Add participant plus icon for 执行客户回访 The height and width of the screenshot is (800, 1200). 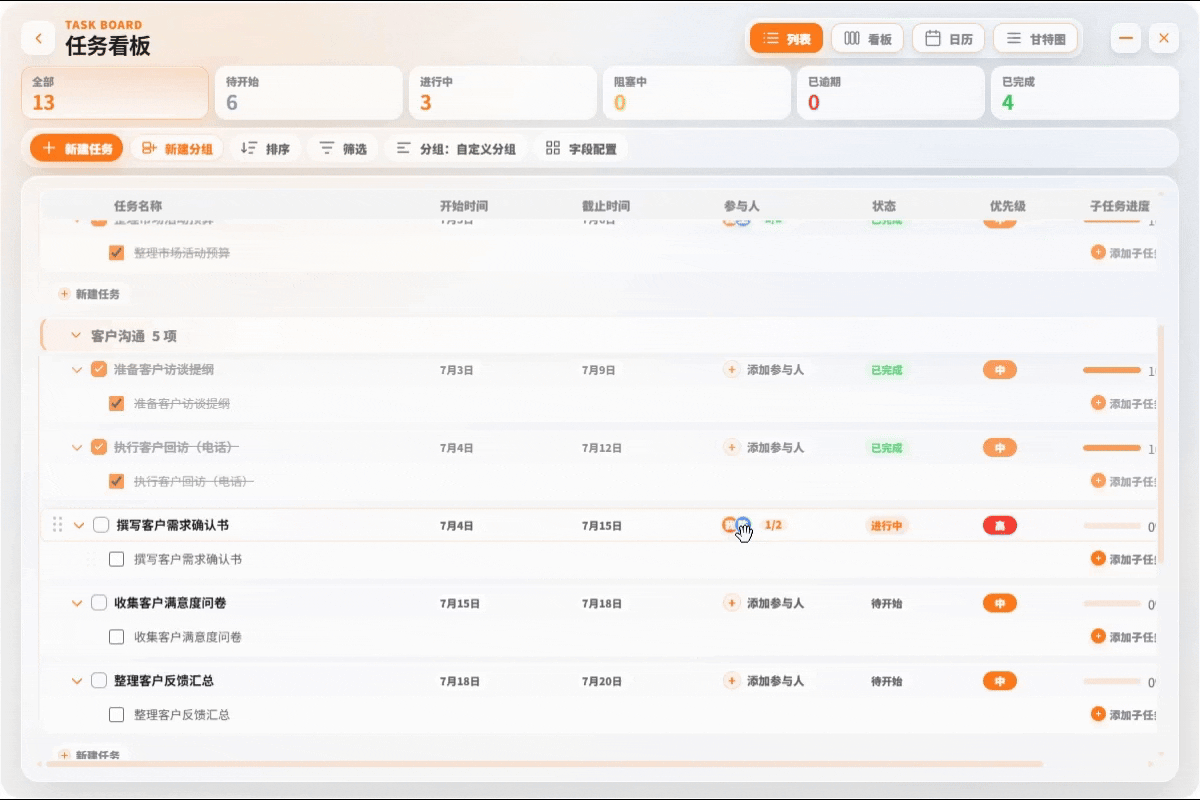coord(732,448)
